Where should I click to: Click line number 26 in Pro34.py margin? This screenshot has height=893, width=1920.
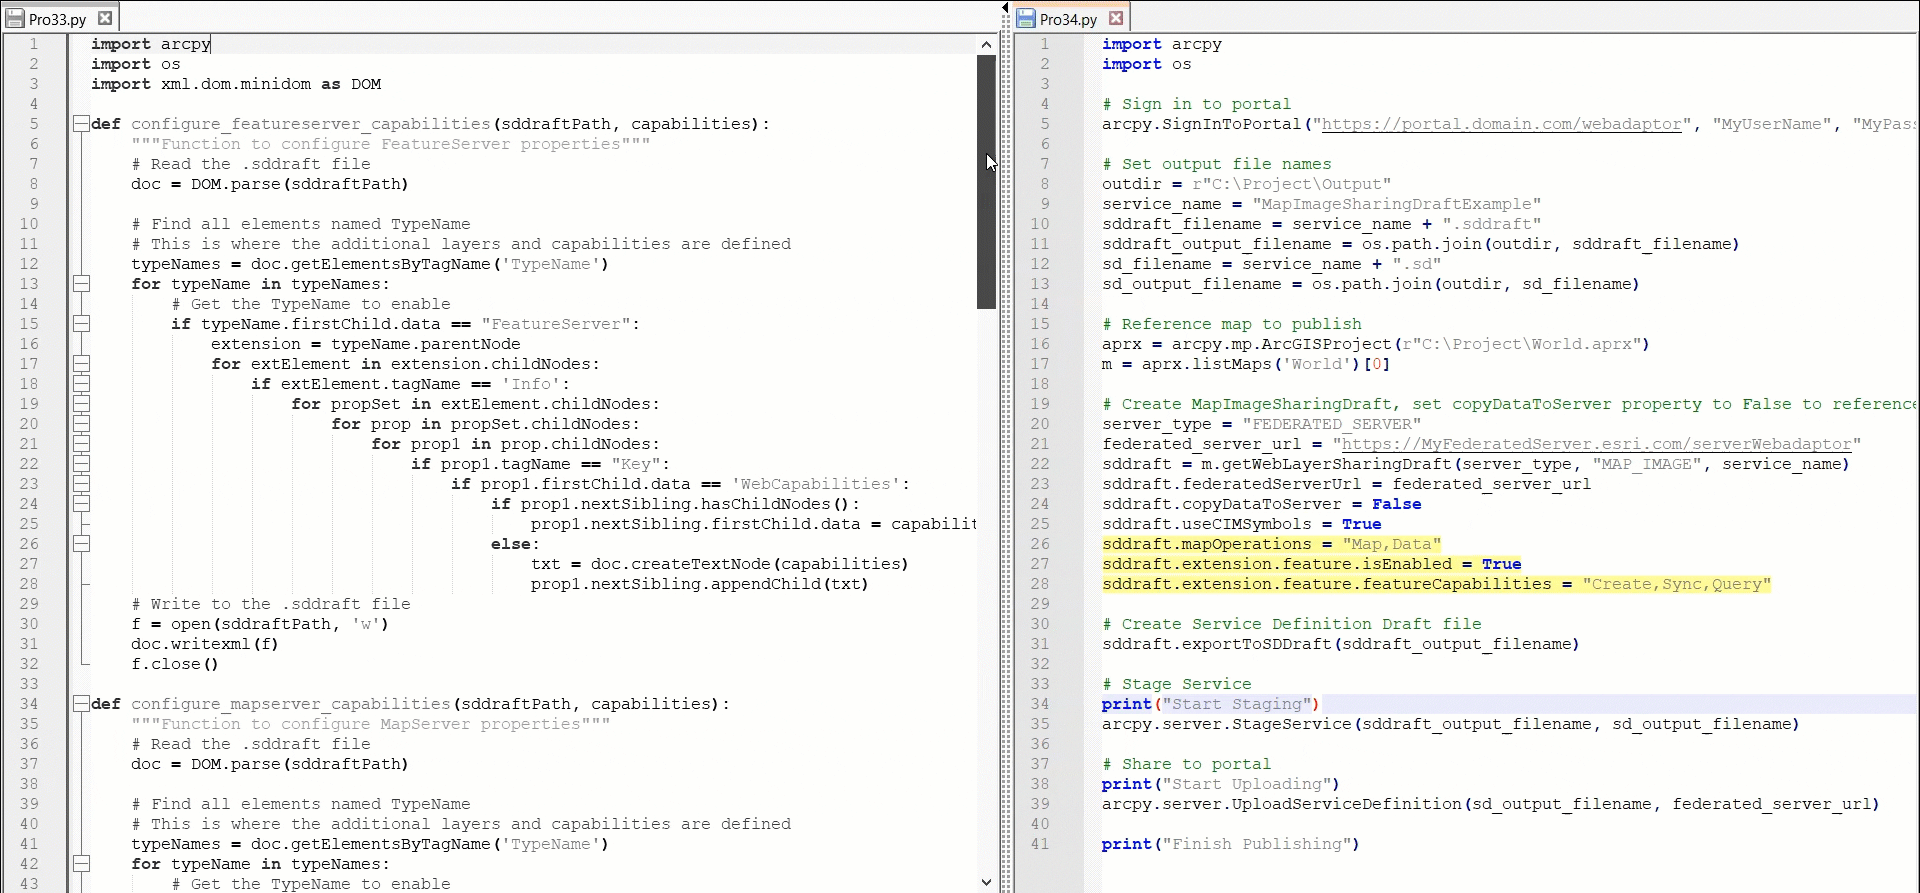[1040, 544]
